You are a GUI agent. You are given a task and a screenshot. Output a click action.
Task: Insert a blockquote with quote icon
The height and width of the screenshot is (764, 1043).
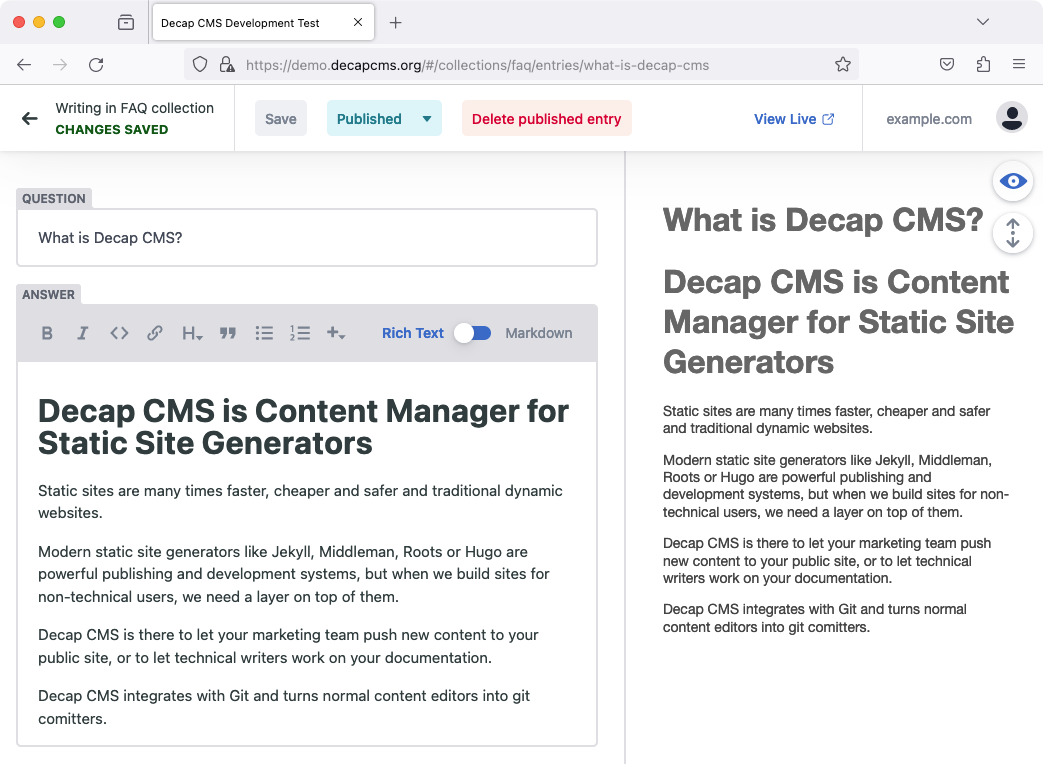(228, 333)
